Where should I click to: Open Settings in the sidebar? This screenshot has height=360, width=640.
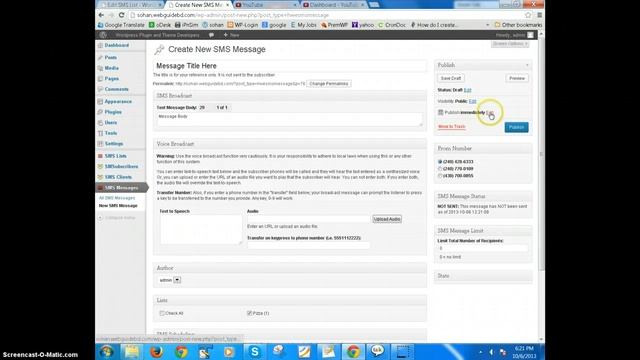click(x=114, y=144)
